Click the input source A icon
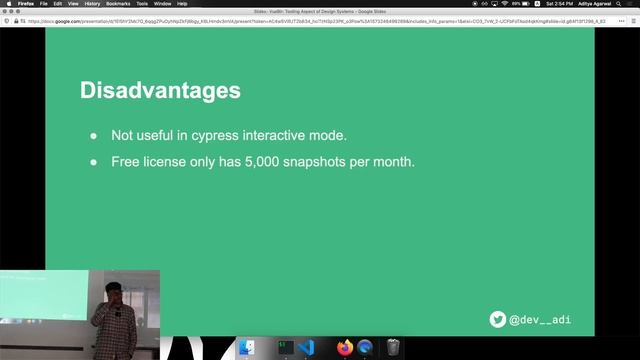Screen dimensions: 640x360 tap(537, 4)
